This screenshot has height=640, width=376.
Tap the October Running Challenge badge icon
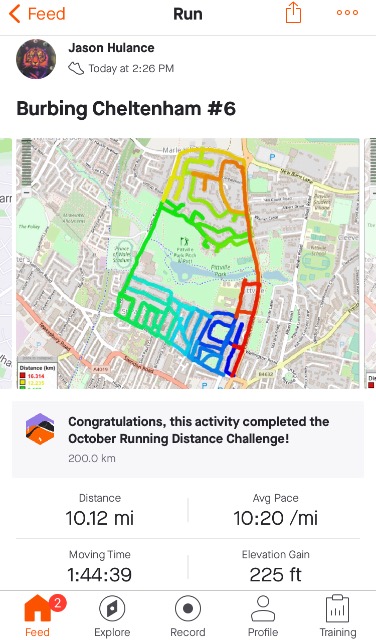tap(40, 429)
